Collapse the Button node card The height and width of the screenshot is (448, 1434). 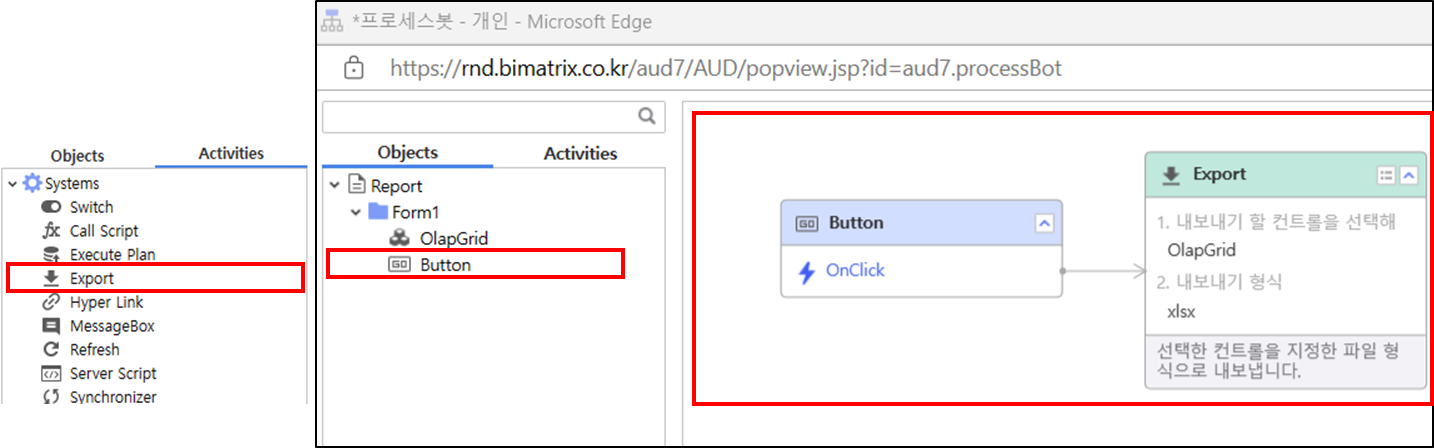1044,223
